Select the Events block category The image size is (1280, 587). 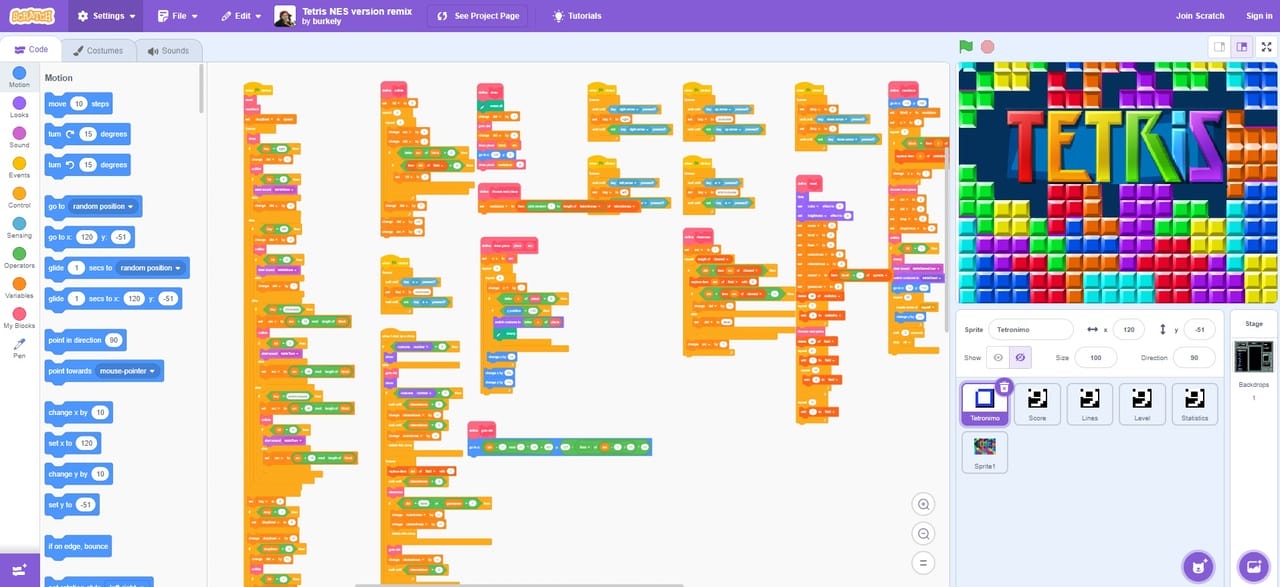click(x=19, y=167)
